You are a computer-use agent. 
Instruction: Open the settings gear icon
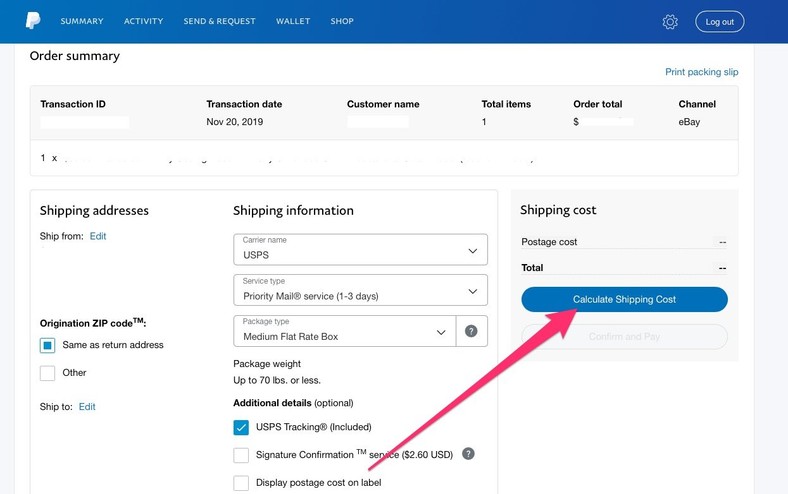click(x=670, y=22)
